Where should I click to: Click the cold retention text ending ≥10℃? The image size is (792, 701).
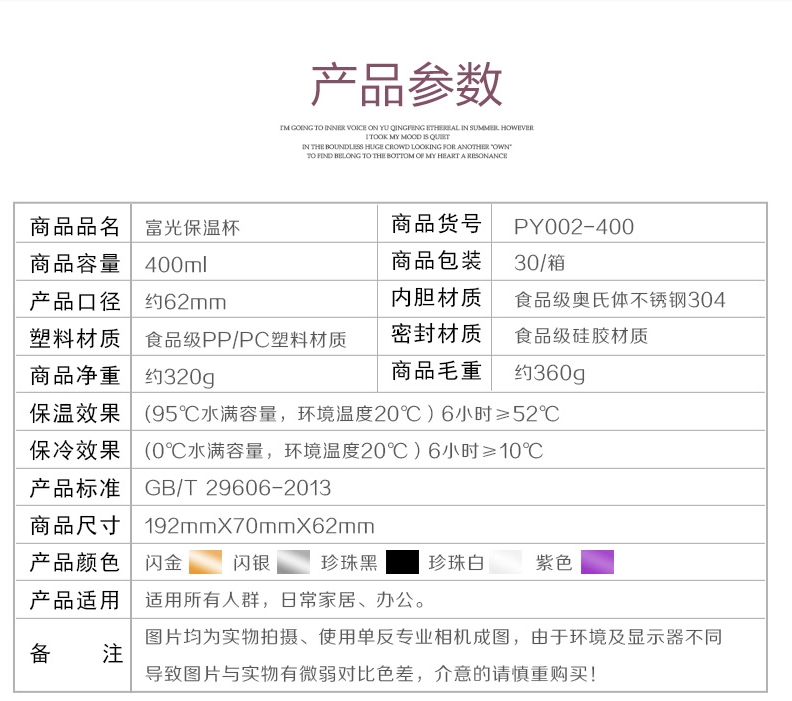point(344,451)
